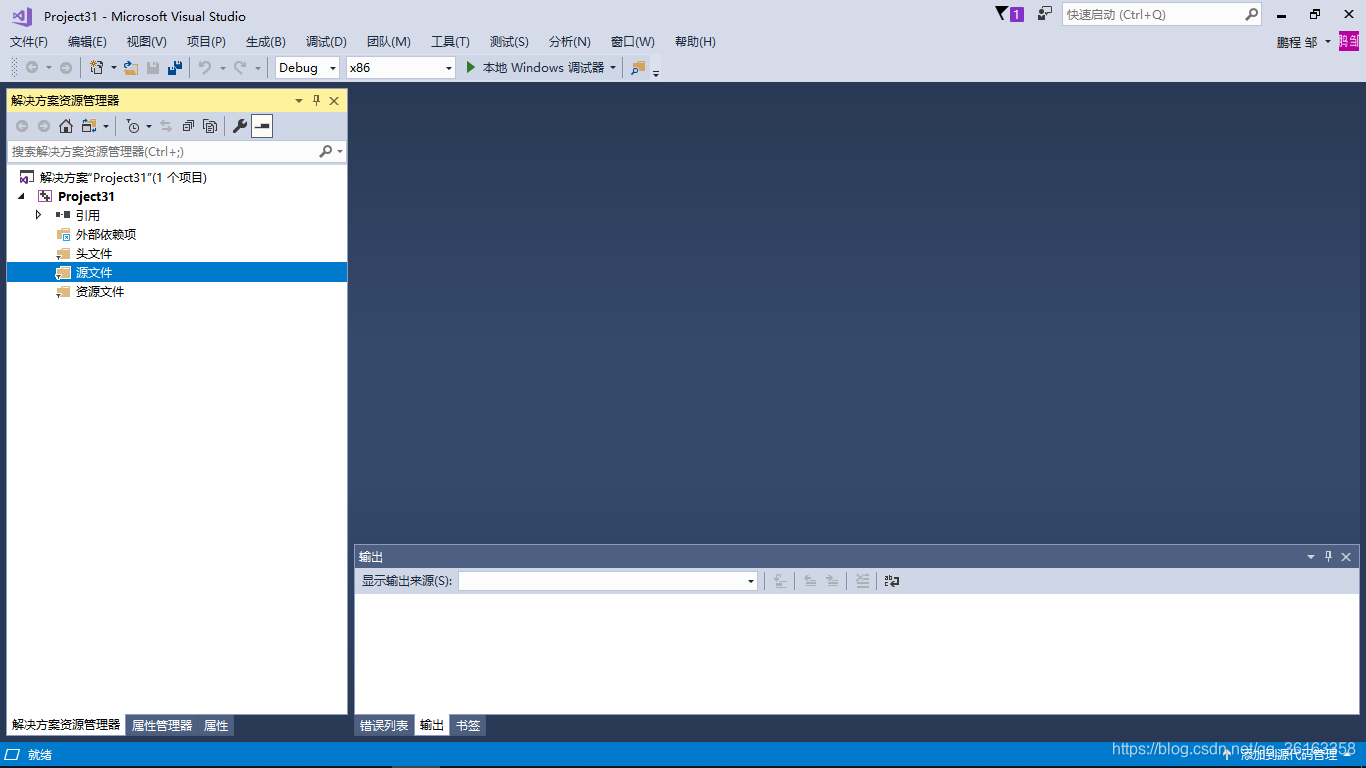Clear all output in the Output panel

[x=862, y=580]
